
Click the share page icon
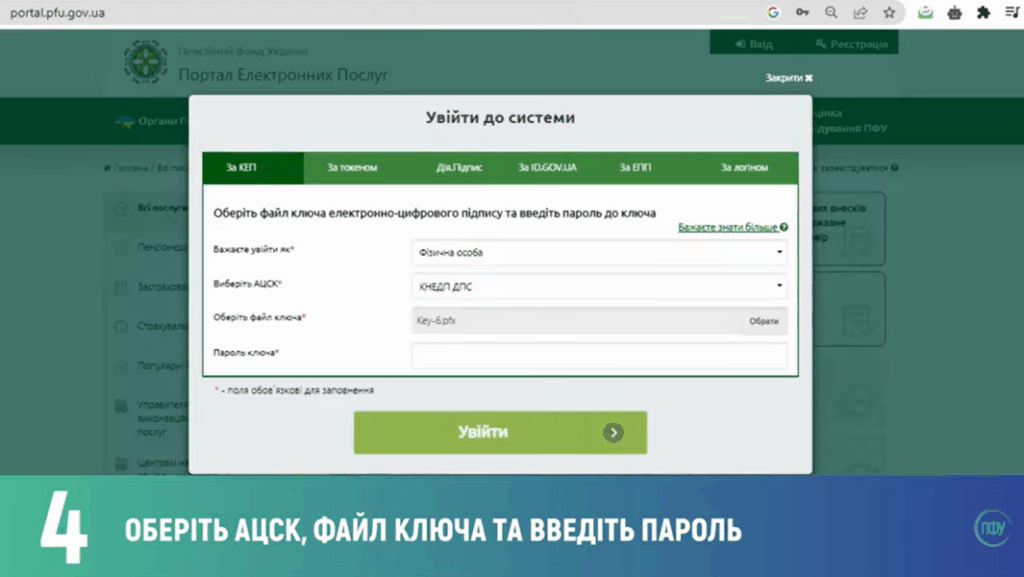(x=860, y=13)
